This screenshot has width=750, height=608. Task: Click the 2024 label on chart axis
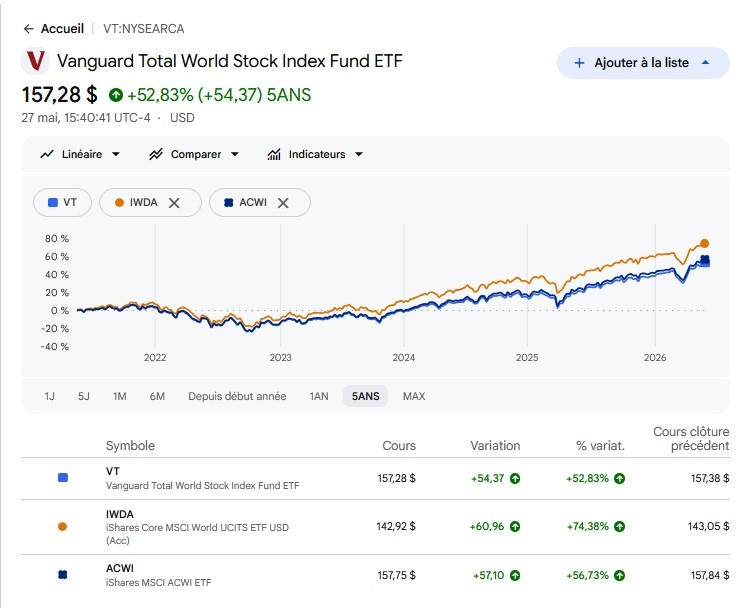[404, 357]
